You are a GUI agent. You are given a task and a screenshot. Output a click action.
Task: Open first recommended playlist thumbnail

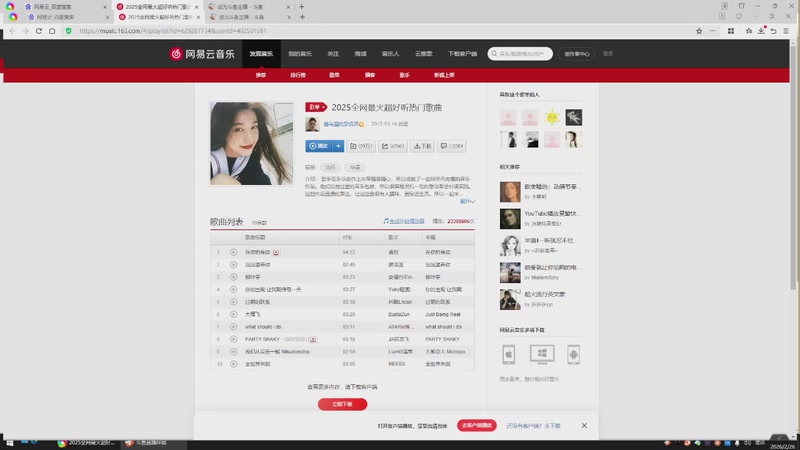tap(510, 192)
